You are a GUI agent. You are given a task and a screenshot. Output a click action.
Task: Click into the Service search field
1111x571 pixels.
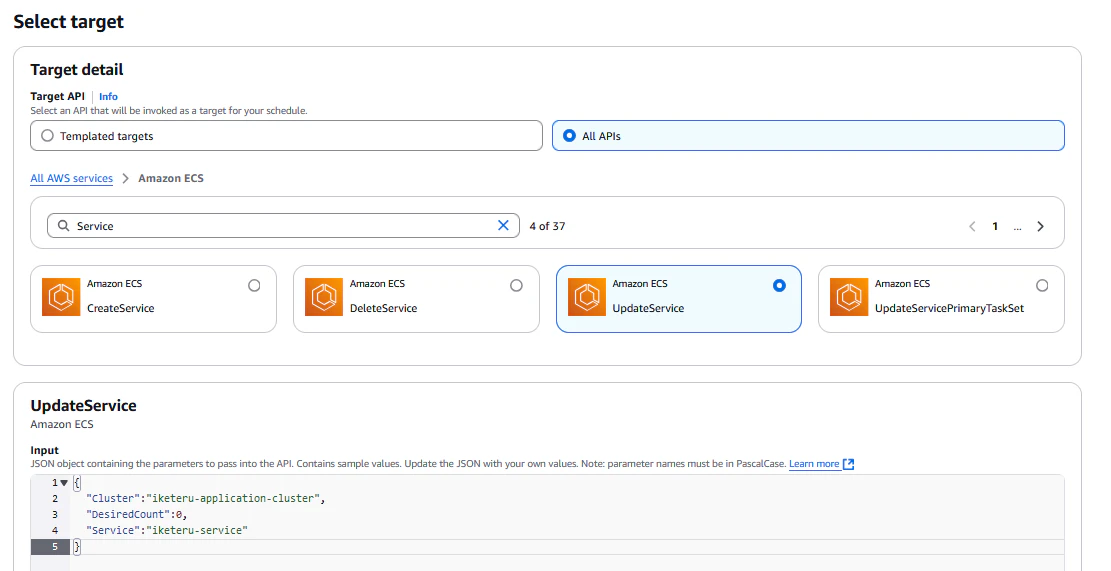(283, 226)
